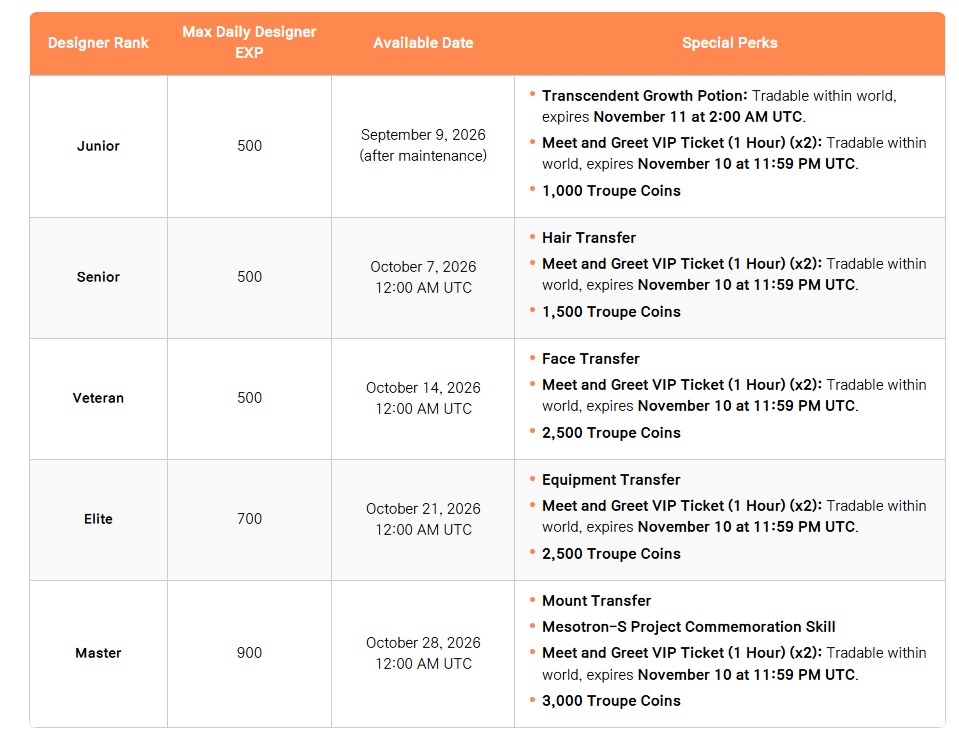Click the Transcendent Growth Potion perk text
959x733 pixels.
(x=645, y=96)
